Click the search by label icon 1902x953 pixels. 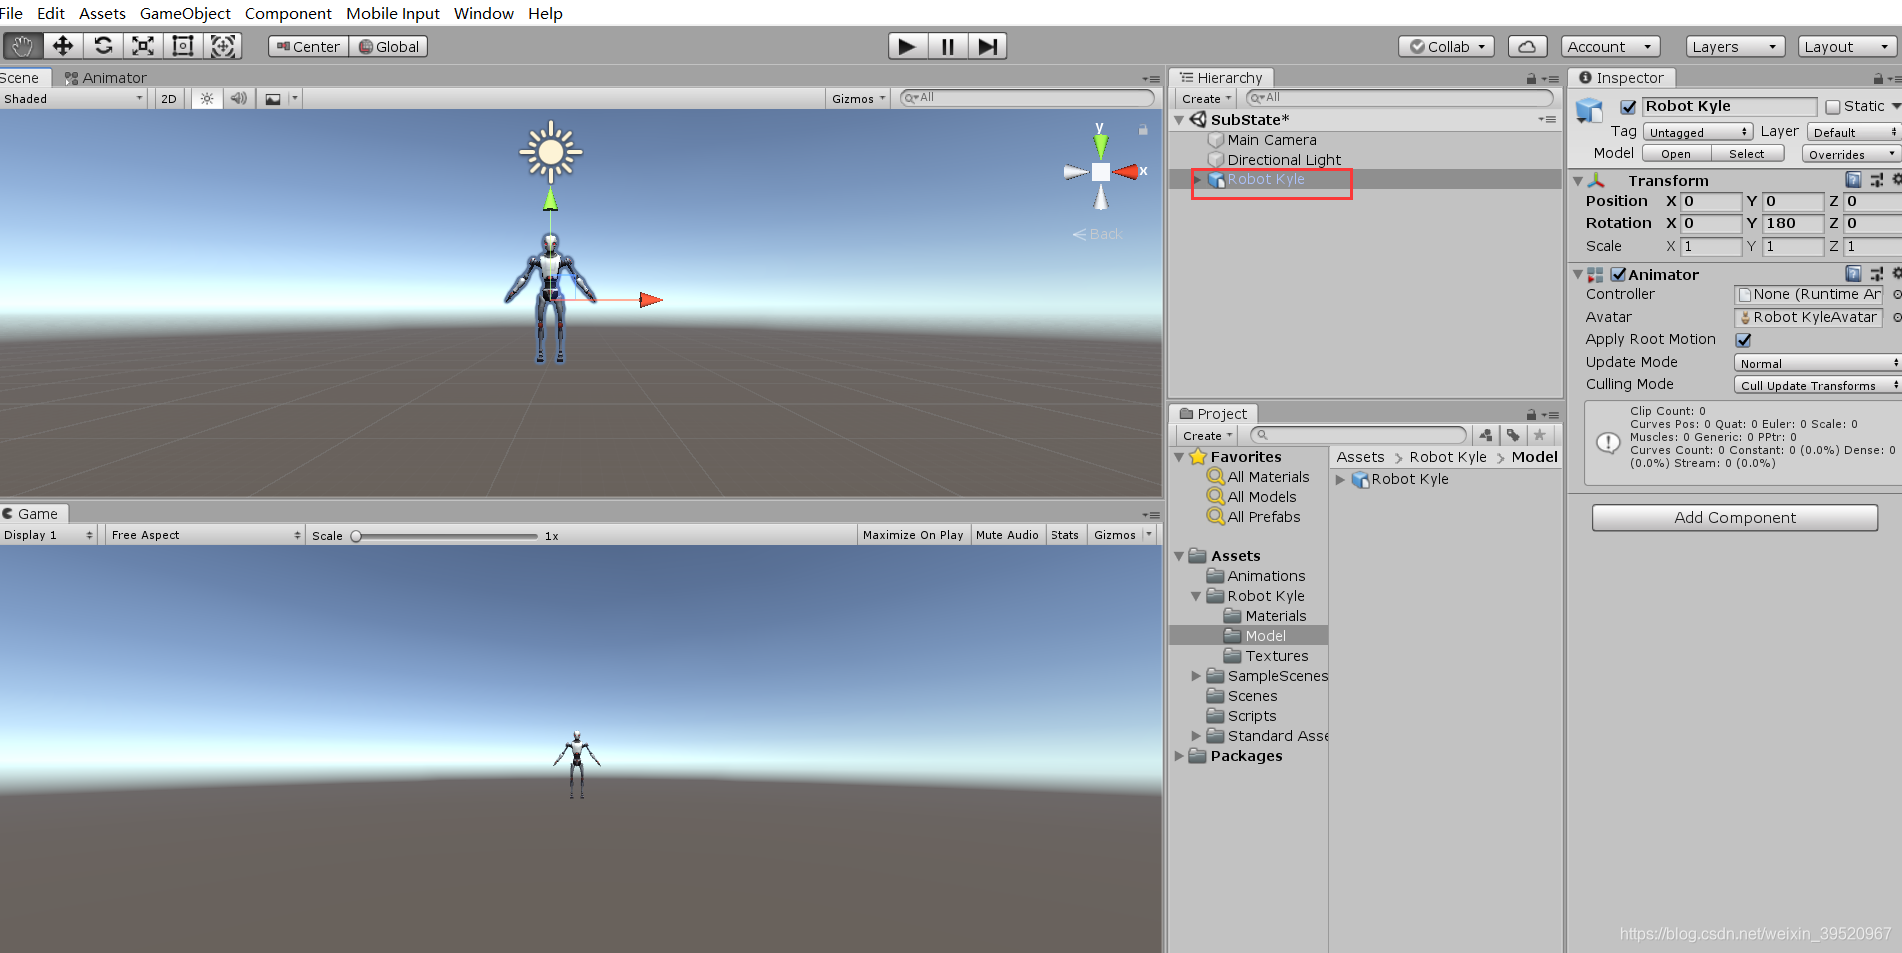coord(1513,435)
